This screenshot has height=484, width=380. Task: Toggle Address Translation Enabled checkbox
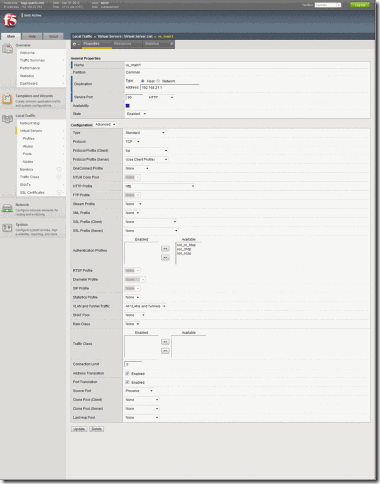(127, 373)
